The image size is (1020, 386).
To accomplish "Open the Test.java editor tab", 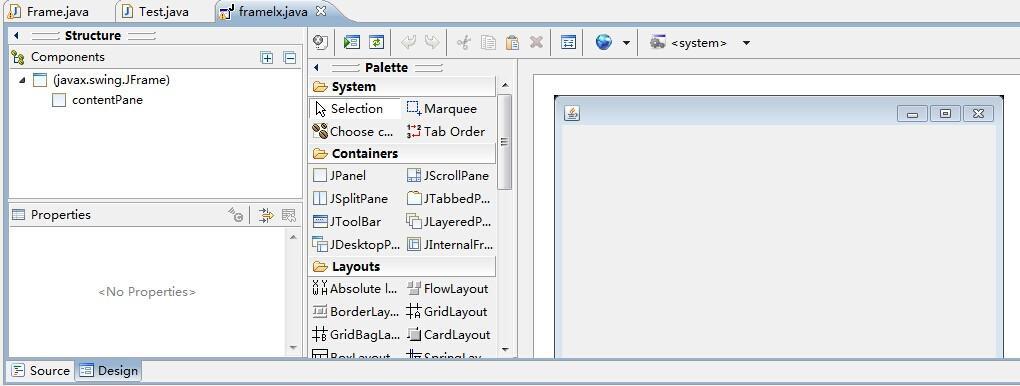I will click(156, 12).
